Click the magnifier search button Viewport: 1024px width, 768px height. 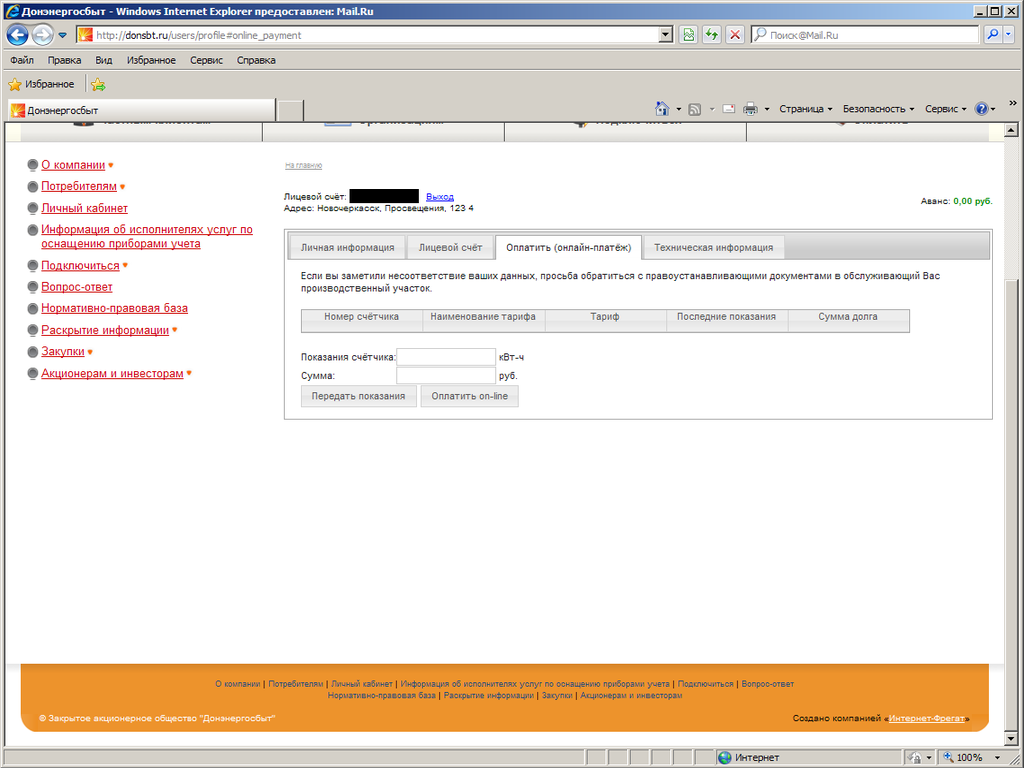pos(993,35)
